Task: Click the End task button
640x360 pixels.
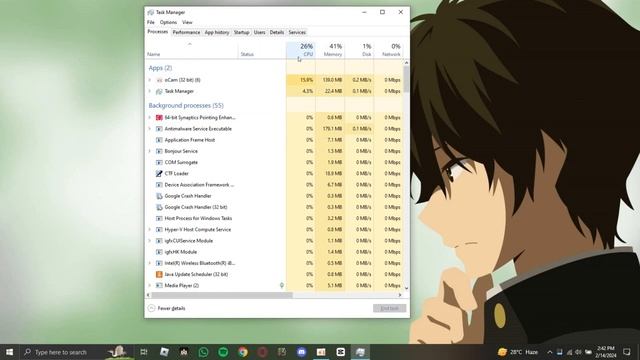Action: click(389, 308)
